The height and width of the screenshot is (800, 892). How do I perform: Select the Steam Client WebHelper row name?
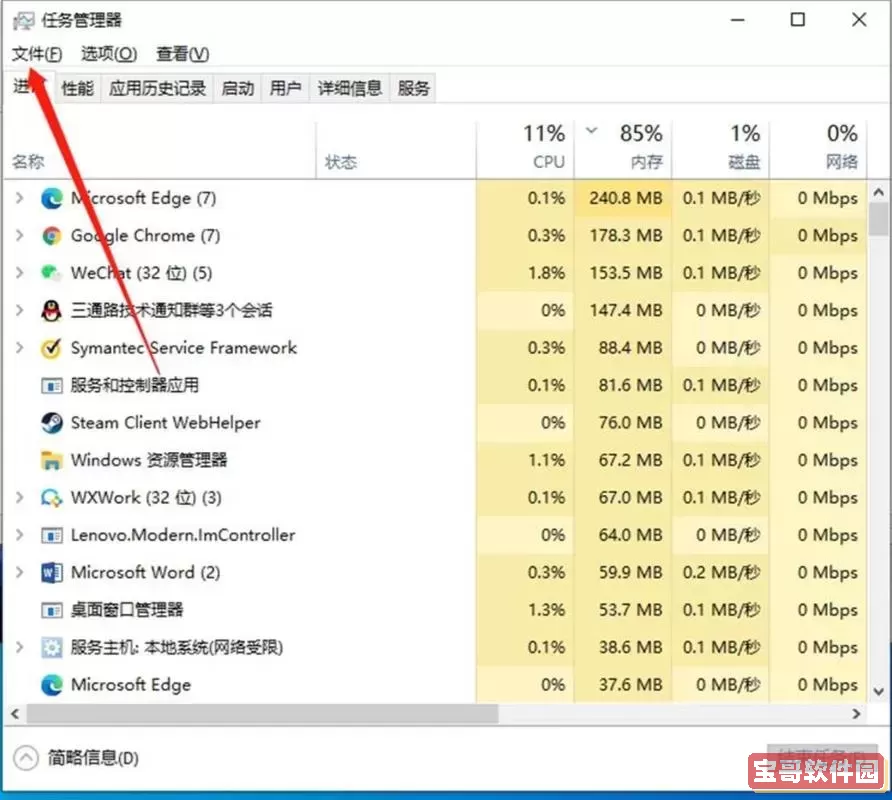[x=165, y=423]
